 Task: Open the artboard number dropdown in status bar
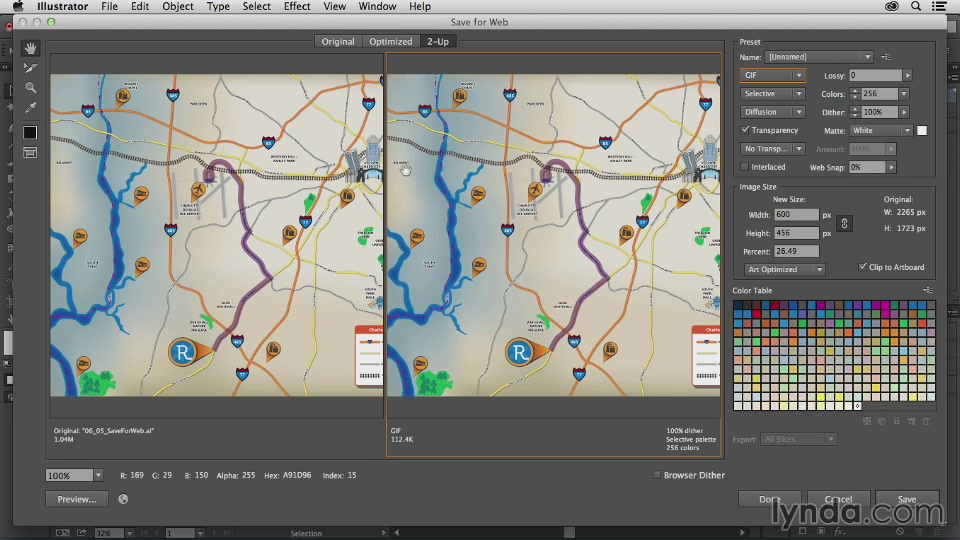point(200,533)
